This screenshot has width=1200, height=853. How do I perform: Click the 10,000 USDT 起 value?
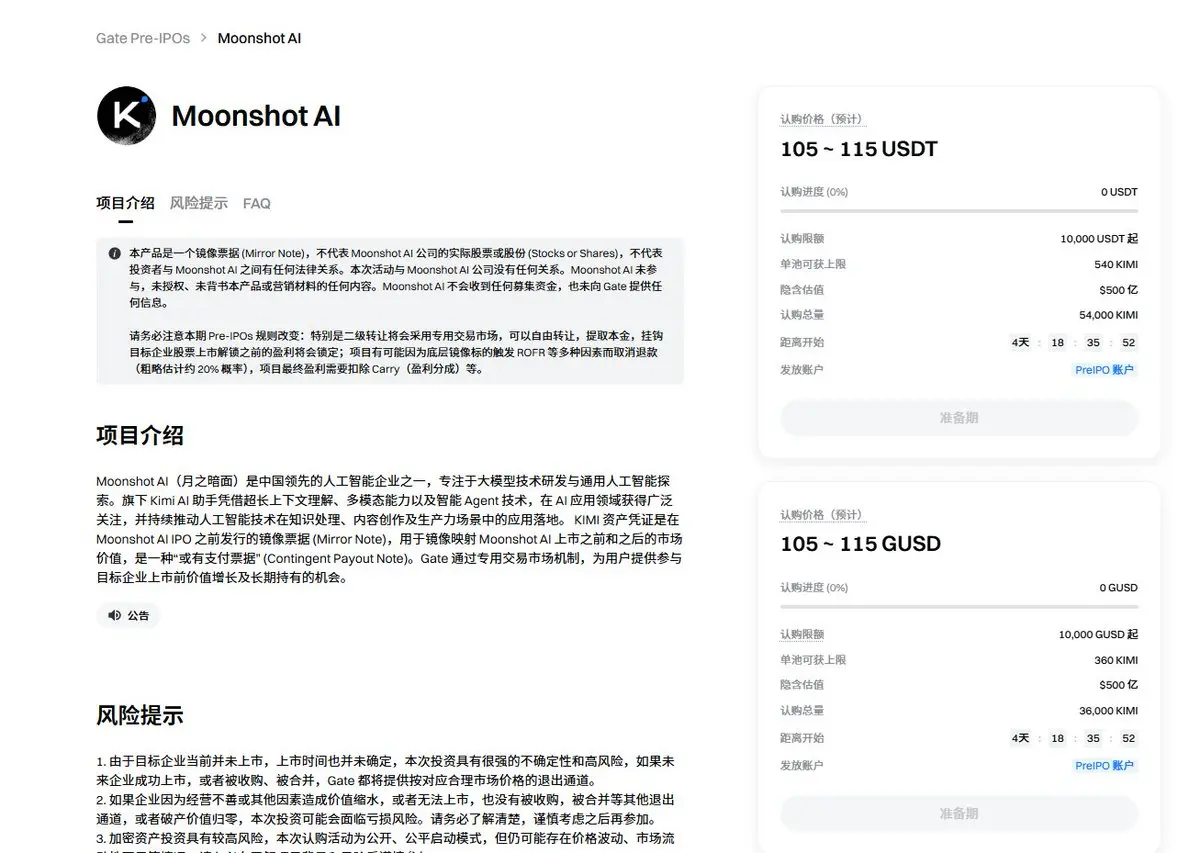pos(1099,239)
